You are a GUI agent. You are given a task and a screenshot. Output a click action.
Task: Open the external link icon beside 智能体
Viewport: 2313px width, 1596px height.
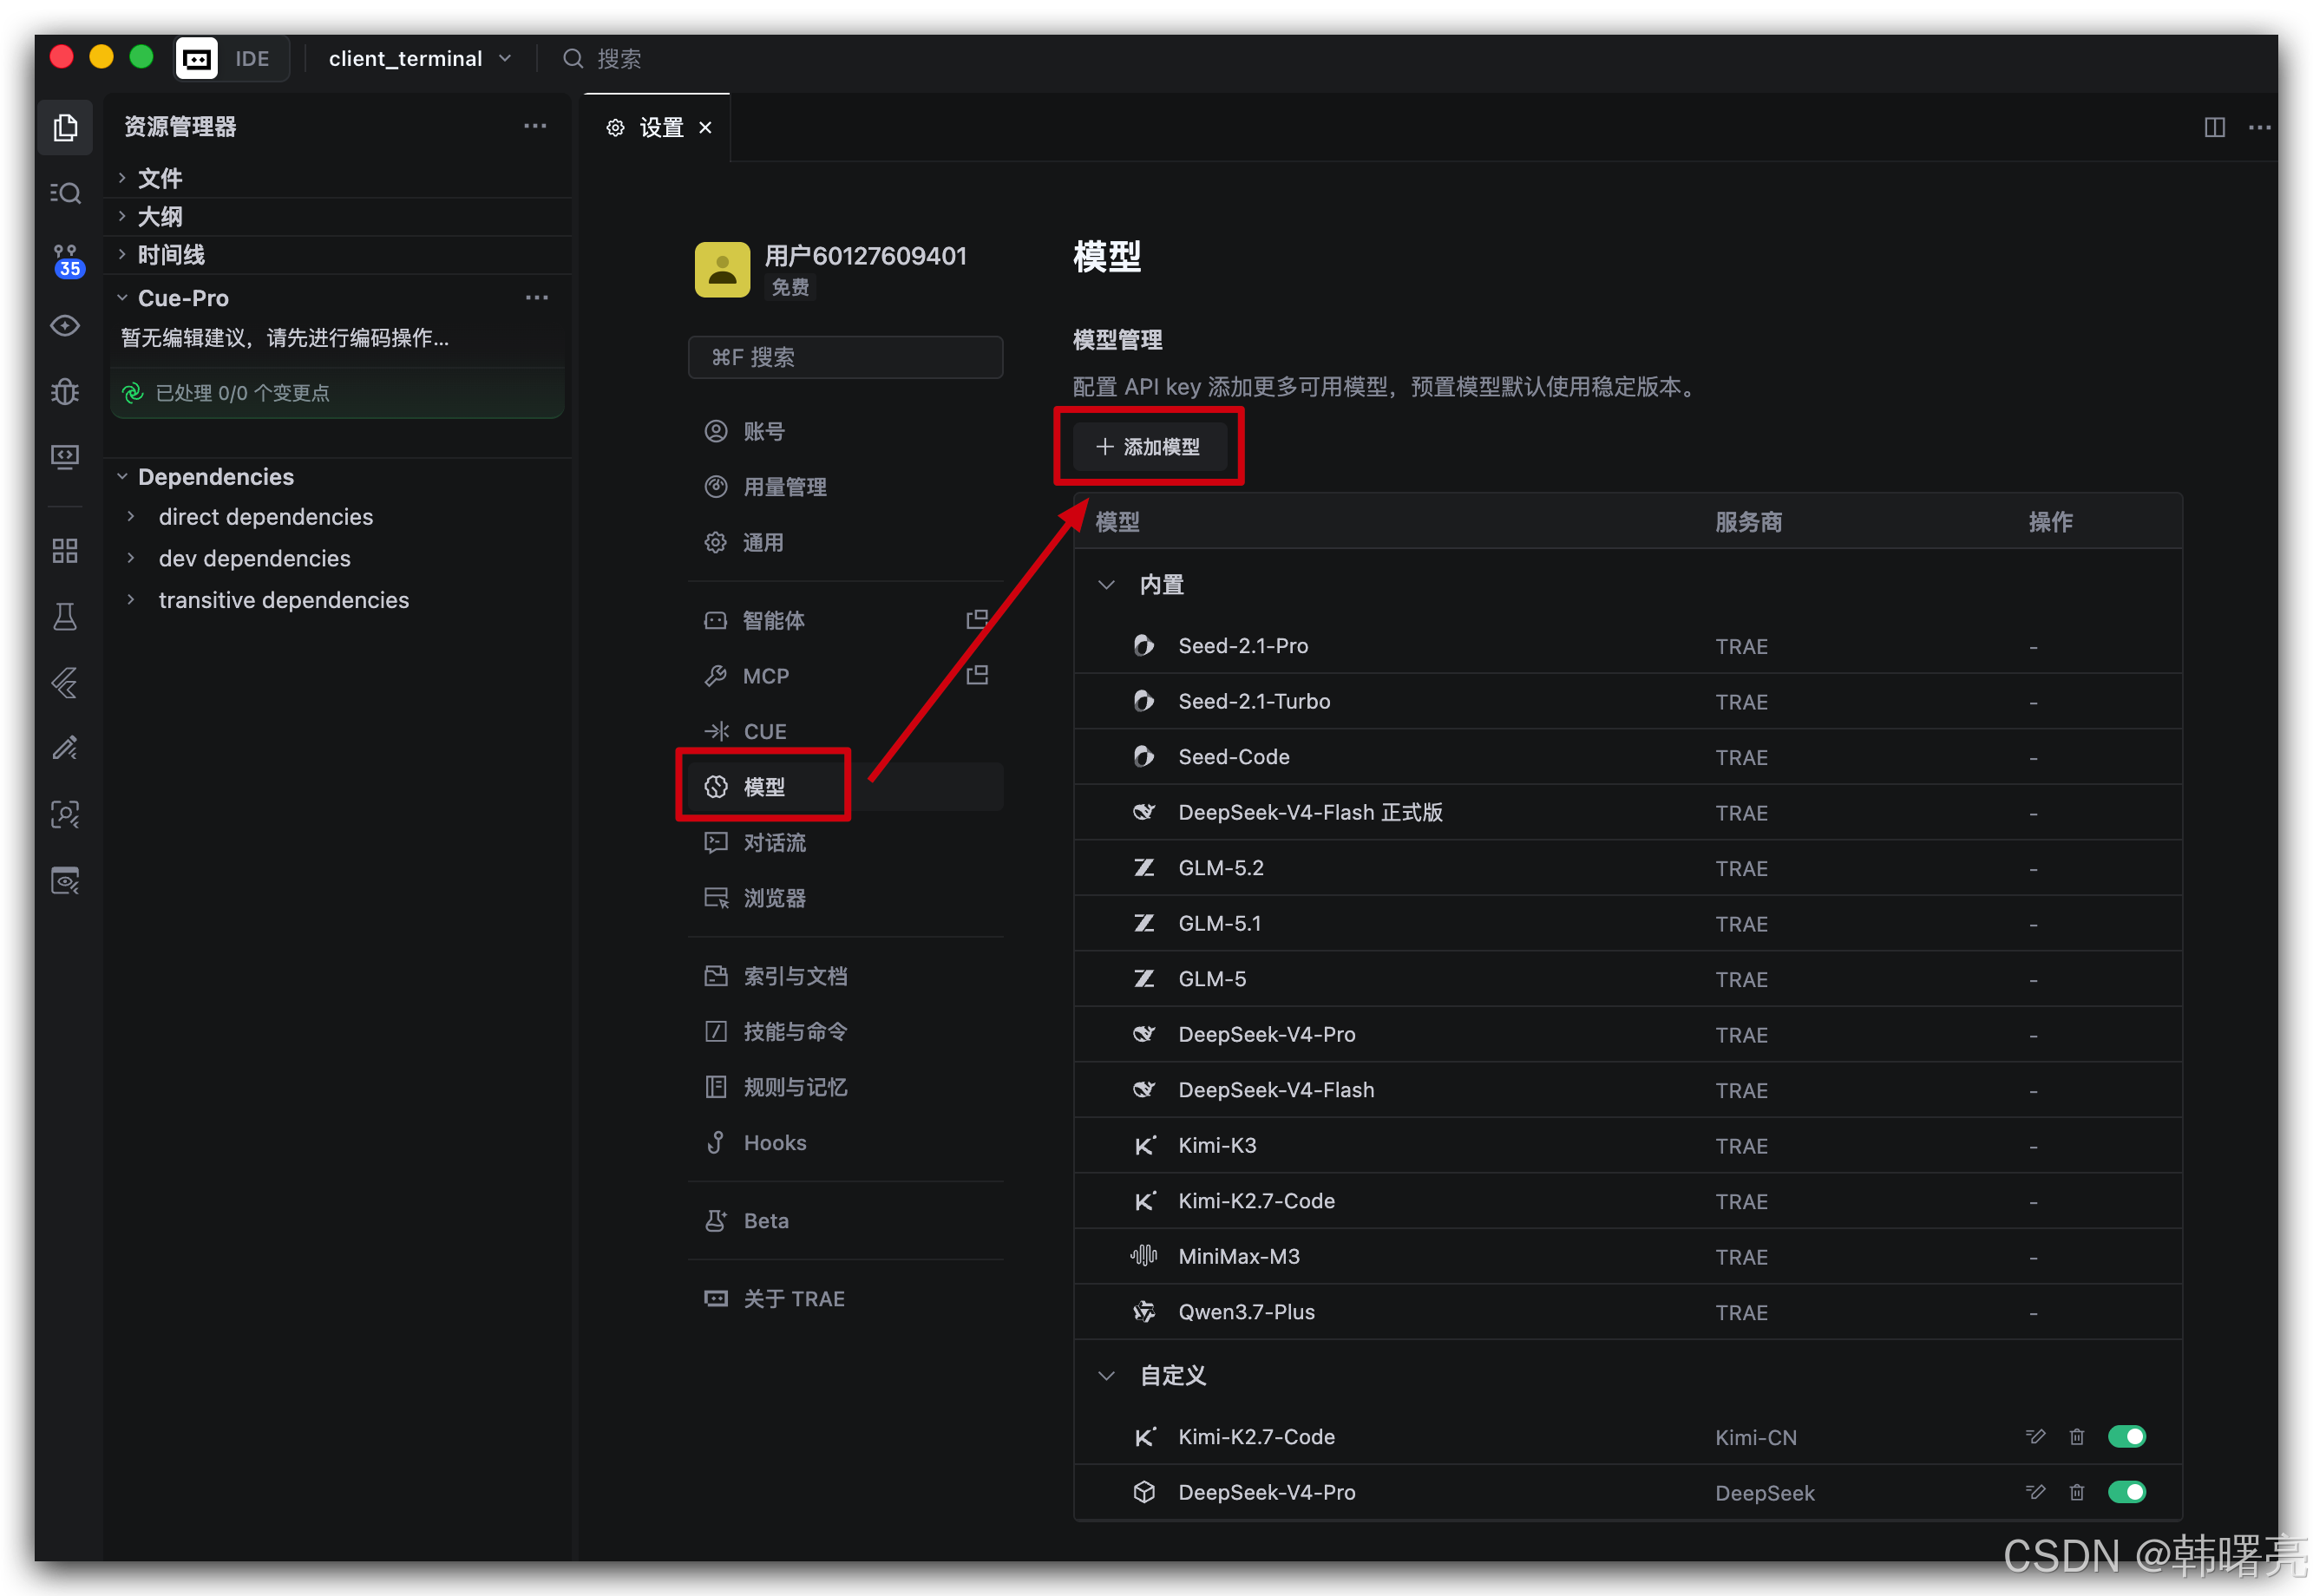point(977,619)
